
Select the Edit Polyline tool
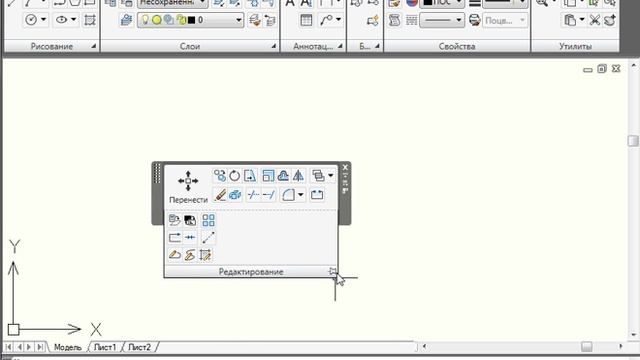[175, 255]
